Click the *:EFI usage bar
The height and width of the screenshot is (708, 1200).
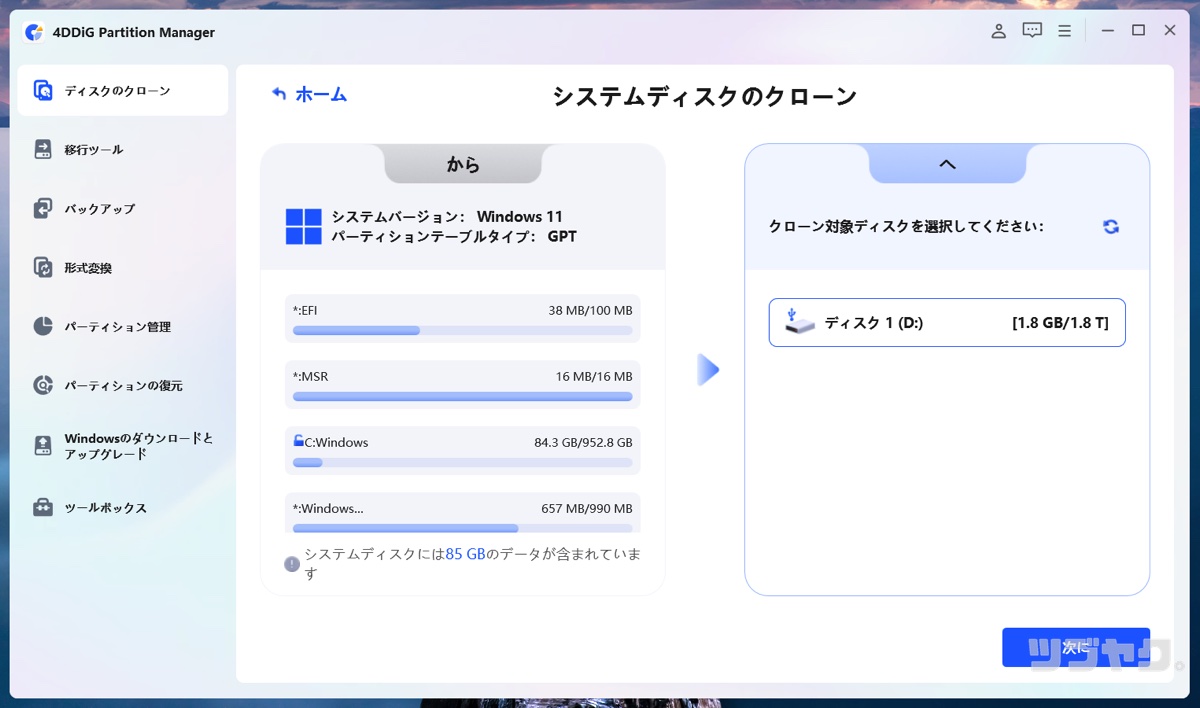click(x=462, y=330)
